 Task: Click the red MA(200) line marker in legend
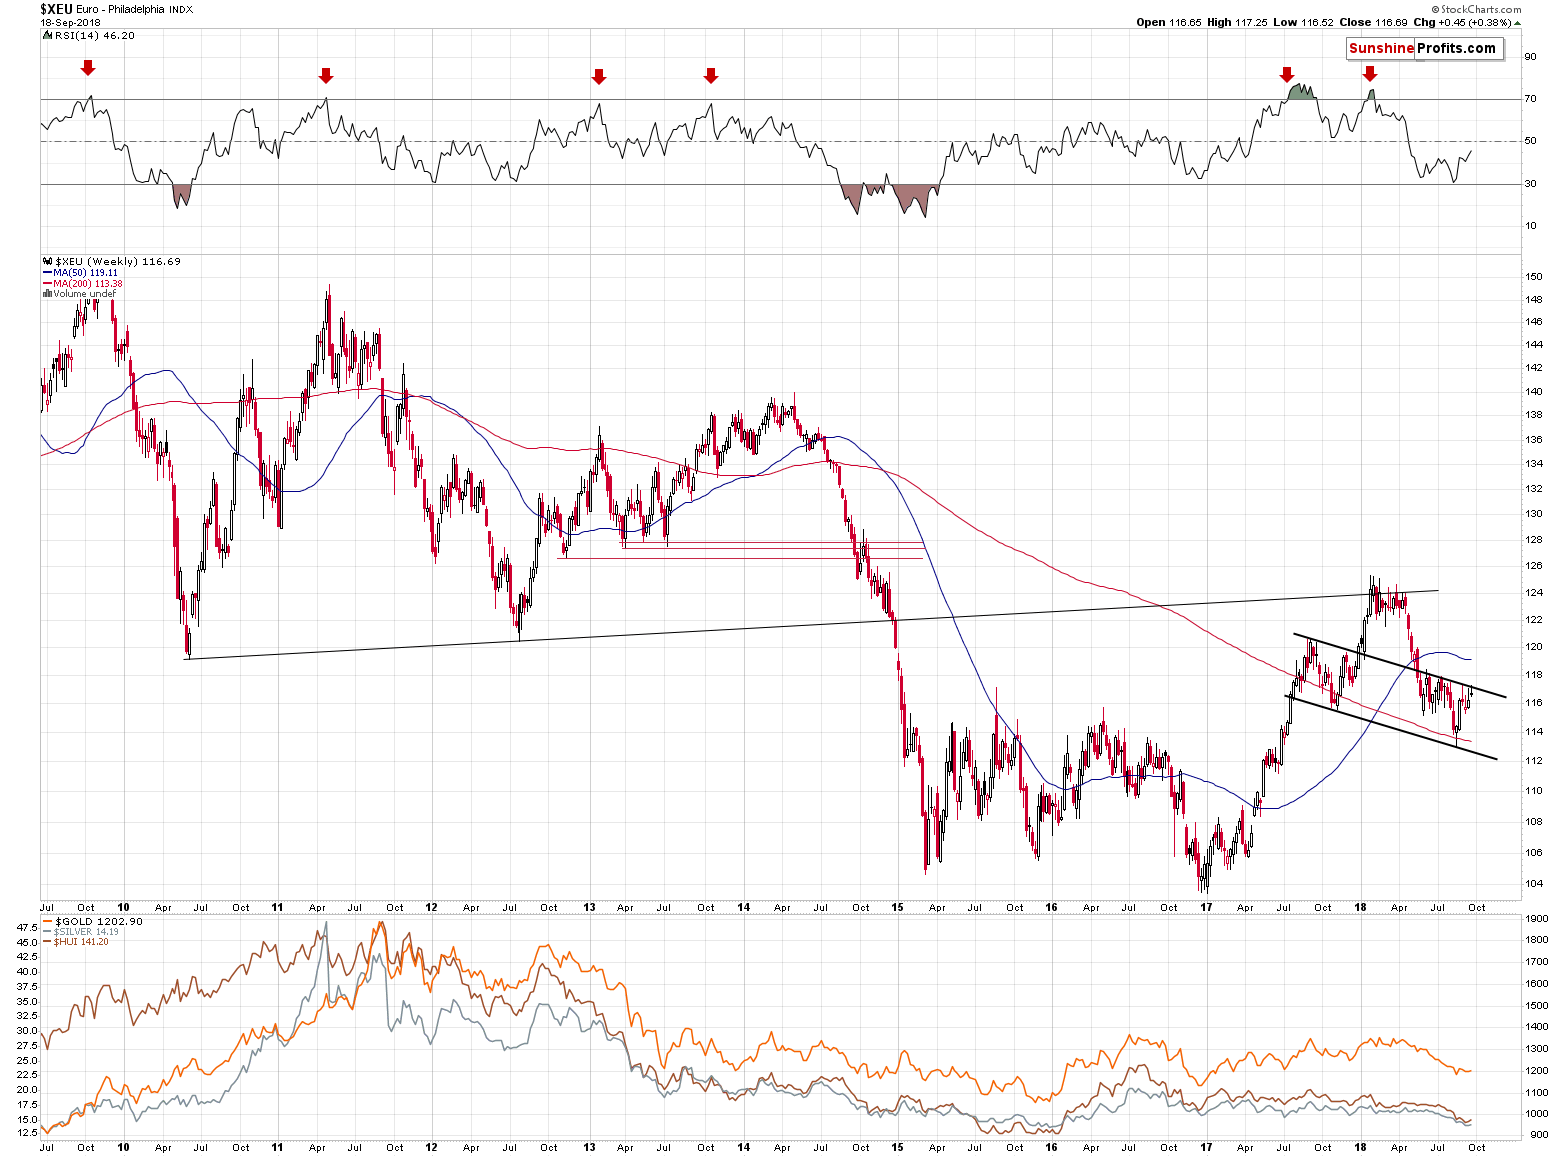[x=47, y=283]
